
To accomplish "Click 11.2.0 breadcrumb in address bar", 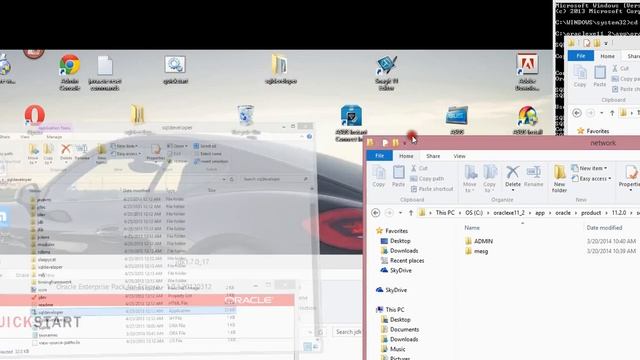I will (x=619, y=213).
